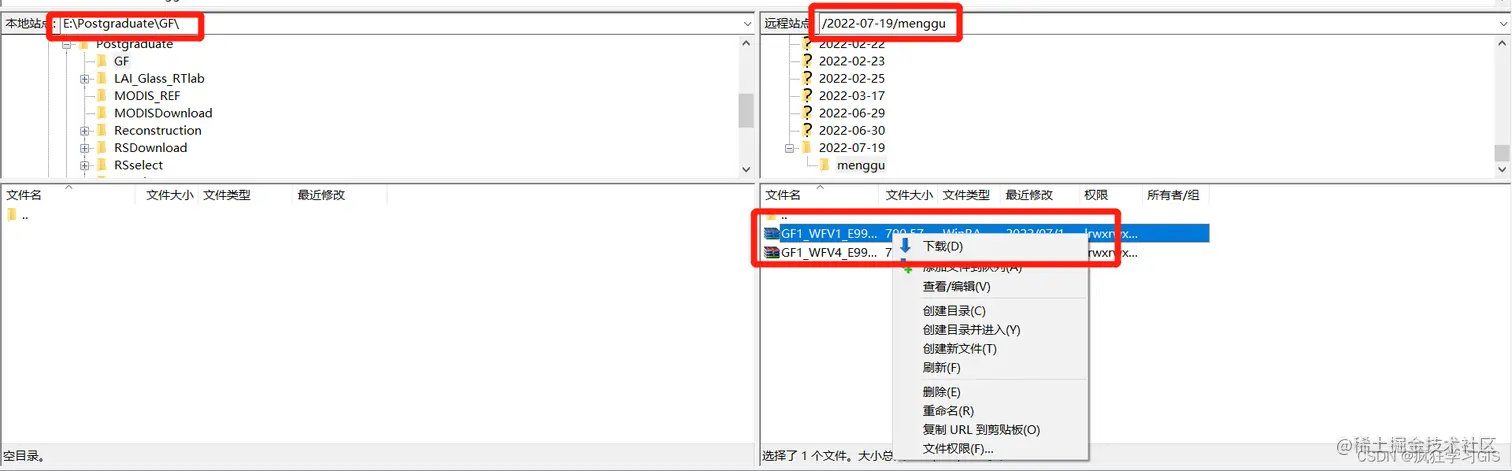This screenshot has height=471, width=1512.
Task: Select the Reconstruction tree label
Action: pos(158,130)
